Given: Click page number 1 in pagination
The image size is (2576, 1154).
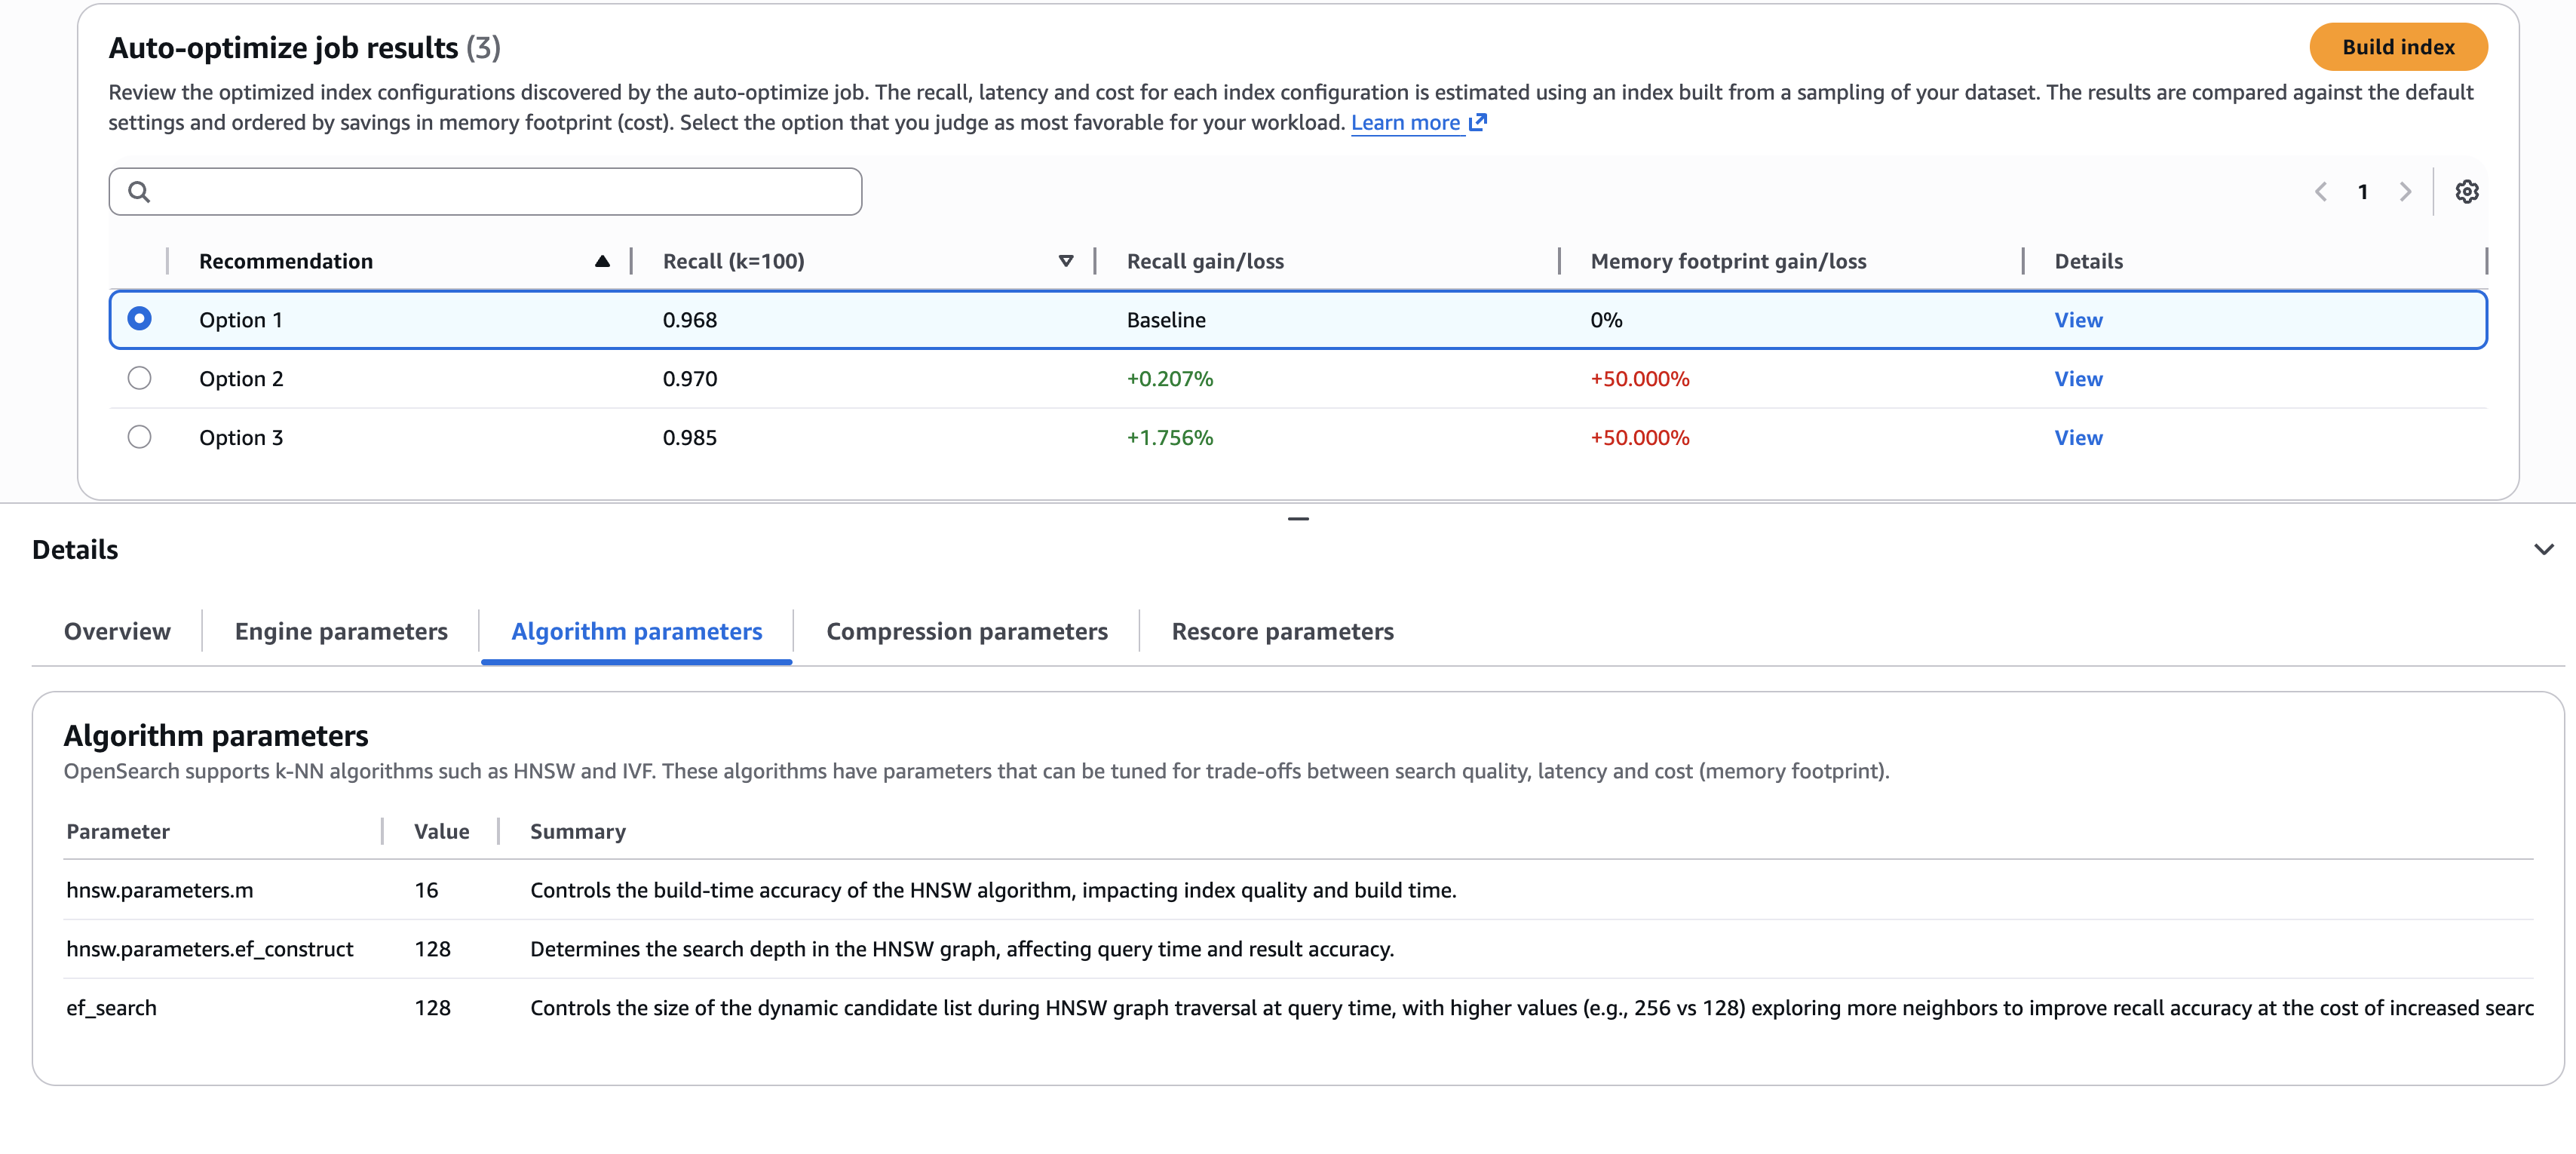Looking at the screenshot, I should click(x=2362, y=191).
